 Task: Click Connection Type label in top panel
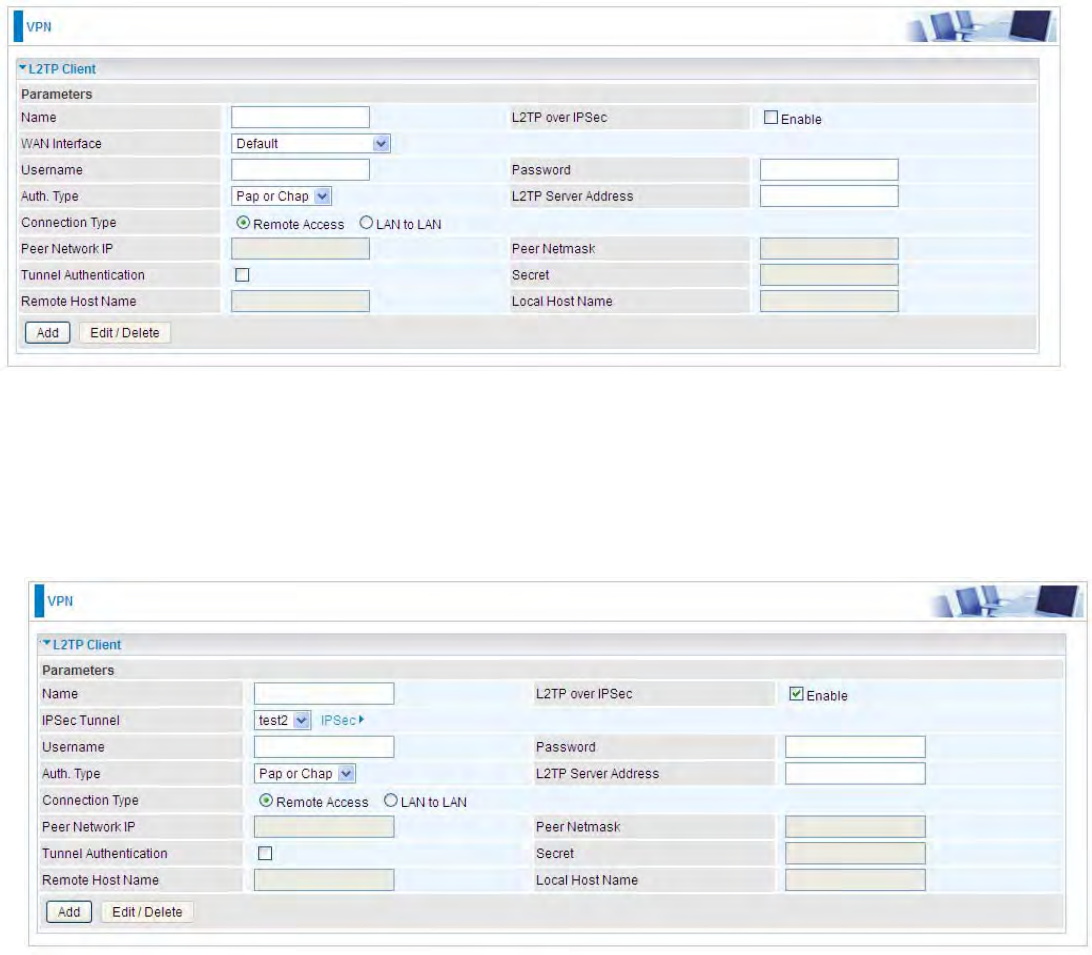click(x=69, y=223)
